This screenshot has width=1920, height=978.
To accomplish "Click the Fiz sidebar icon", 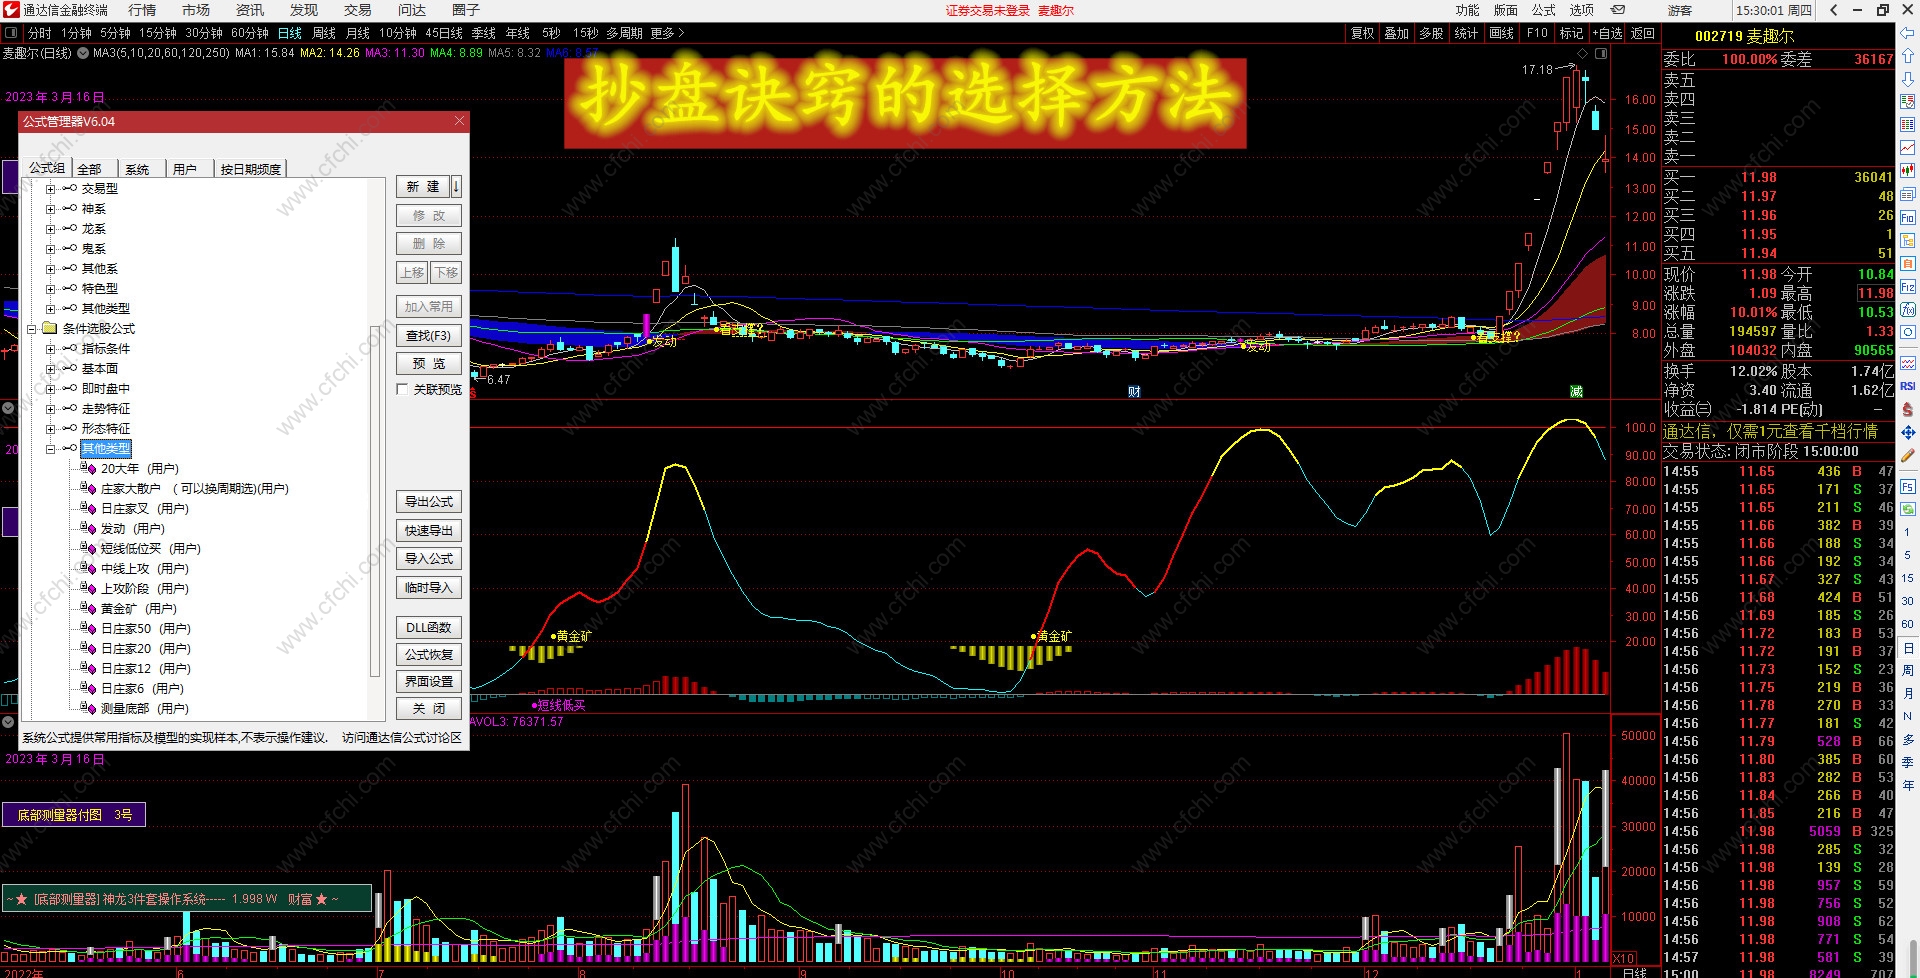I will coord(1908,287).
